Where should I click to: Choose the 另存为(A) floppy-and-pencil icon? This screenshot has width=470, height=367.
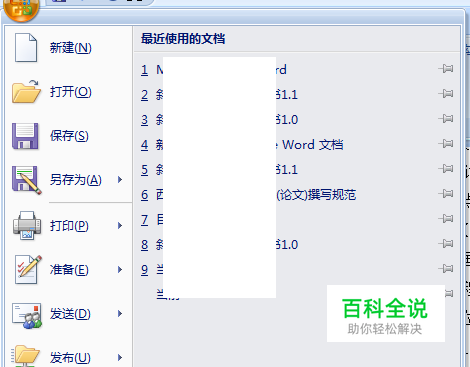coord(27,180)
